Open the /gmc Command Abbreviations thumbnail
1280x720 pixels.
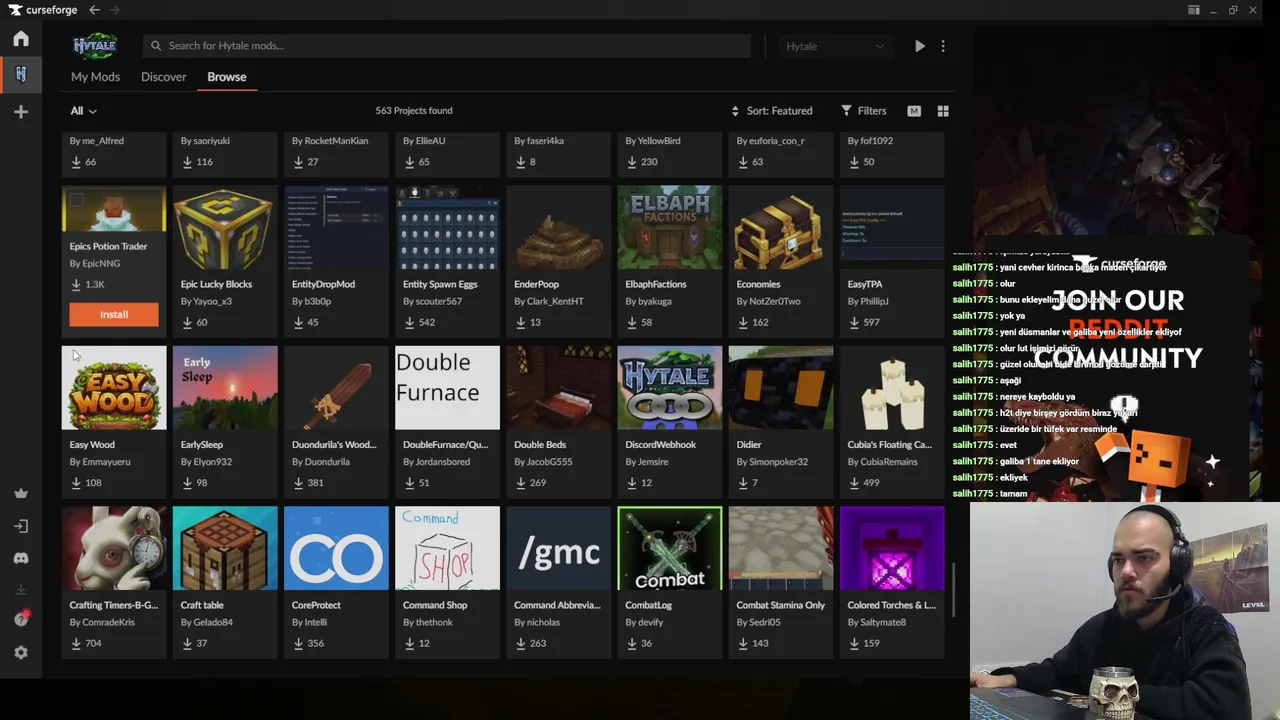[x=558, y=548]
